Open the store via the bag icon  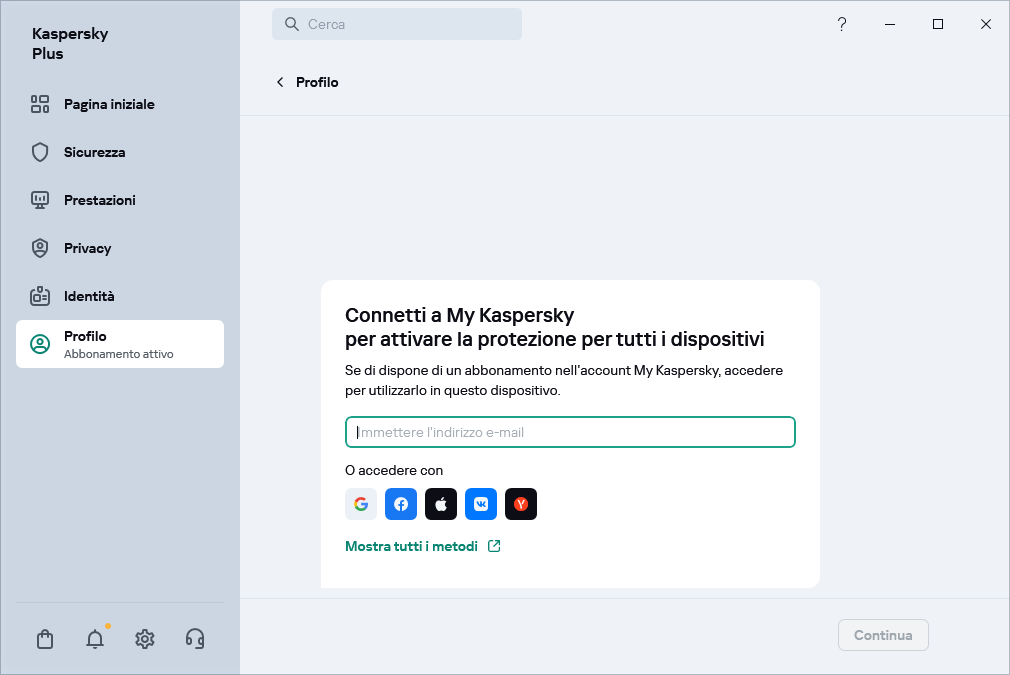tap(45, 638)
